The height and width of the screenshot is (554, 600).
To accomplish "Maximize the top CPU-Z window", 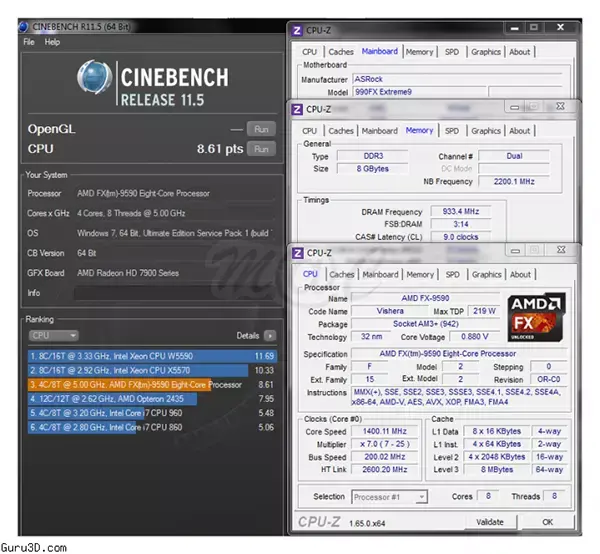I will pos(534,27).
